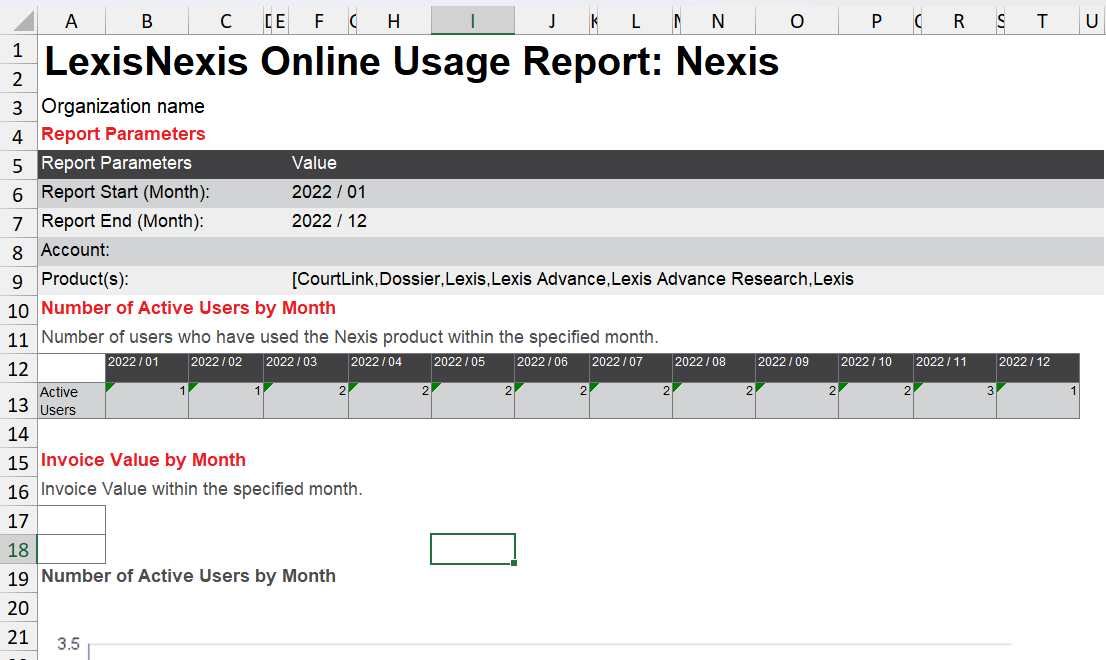Click the '2022 / 11' month column header
Screen dimensions: 1106x660
[955, 368]
